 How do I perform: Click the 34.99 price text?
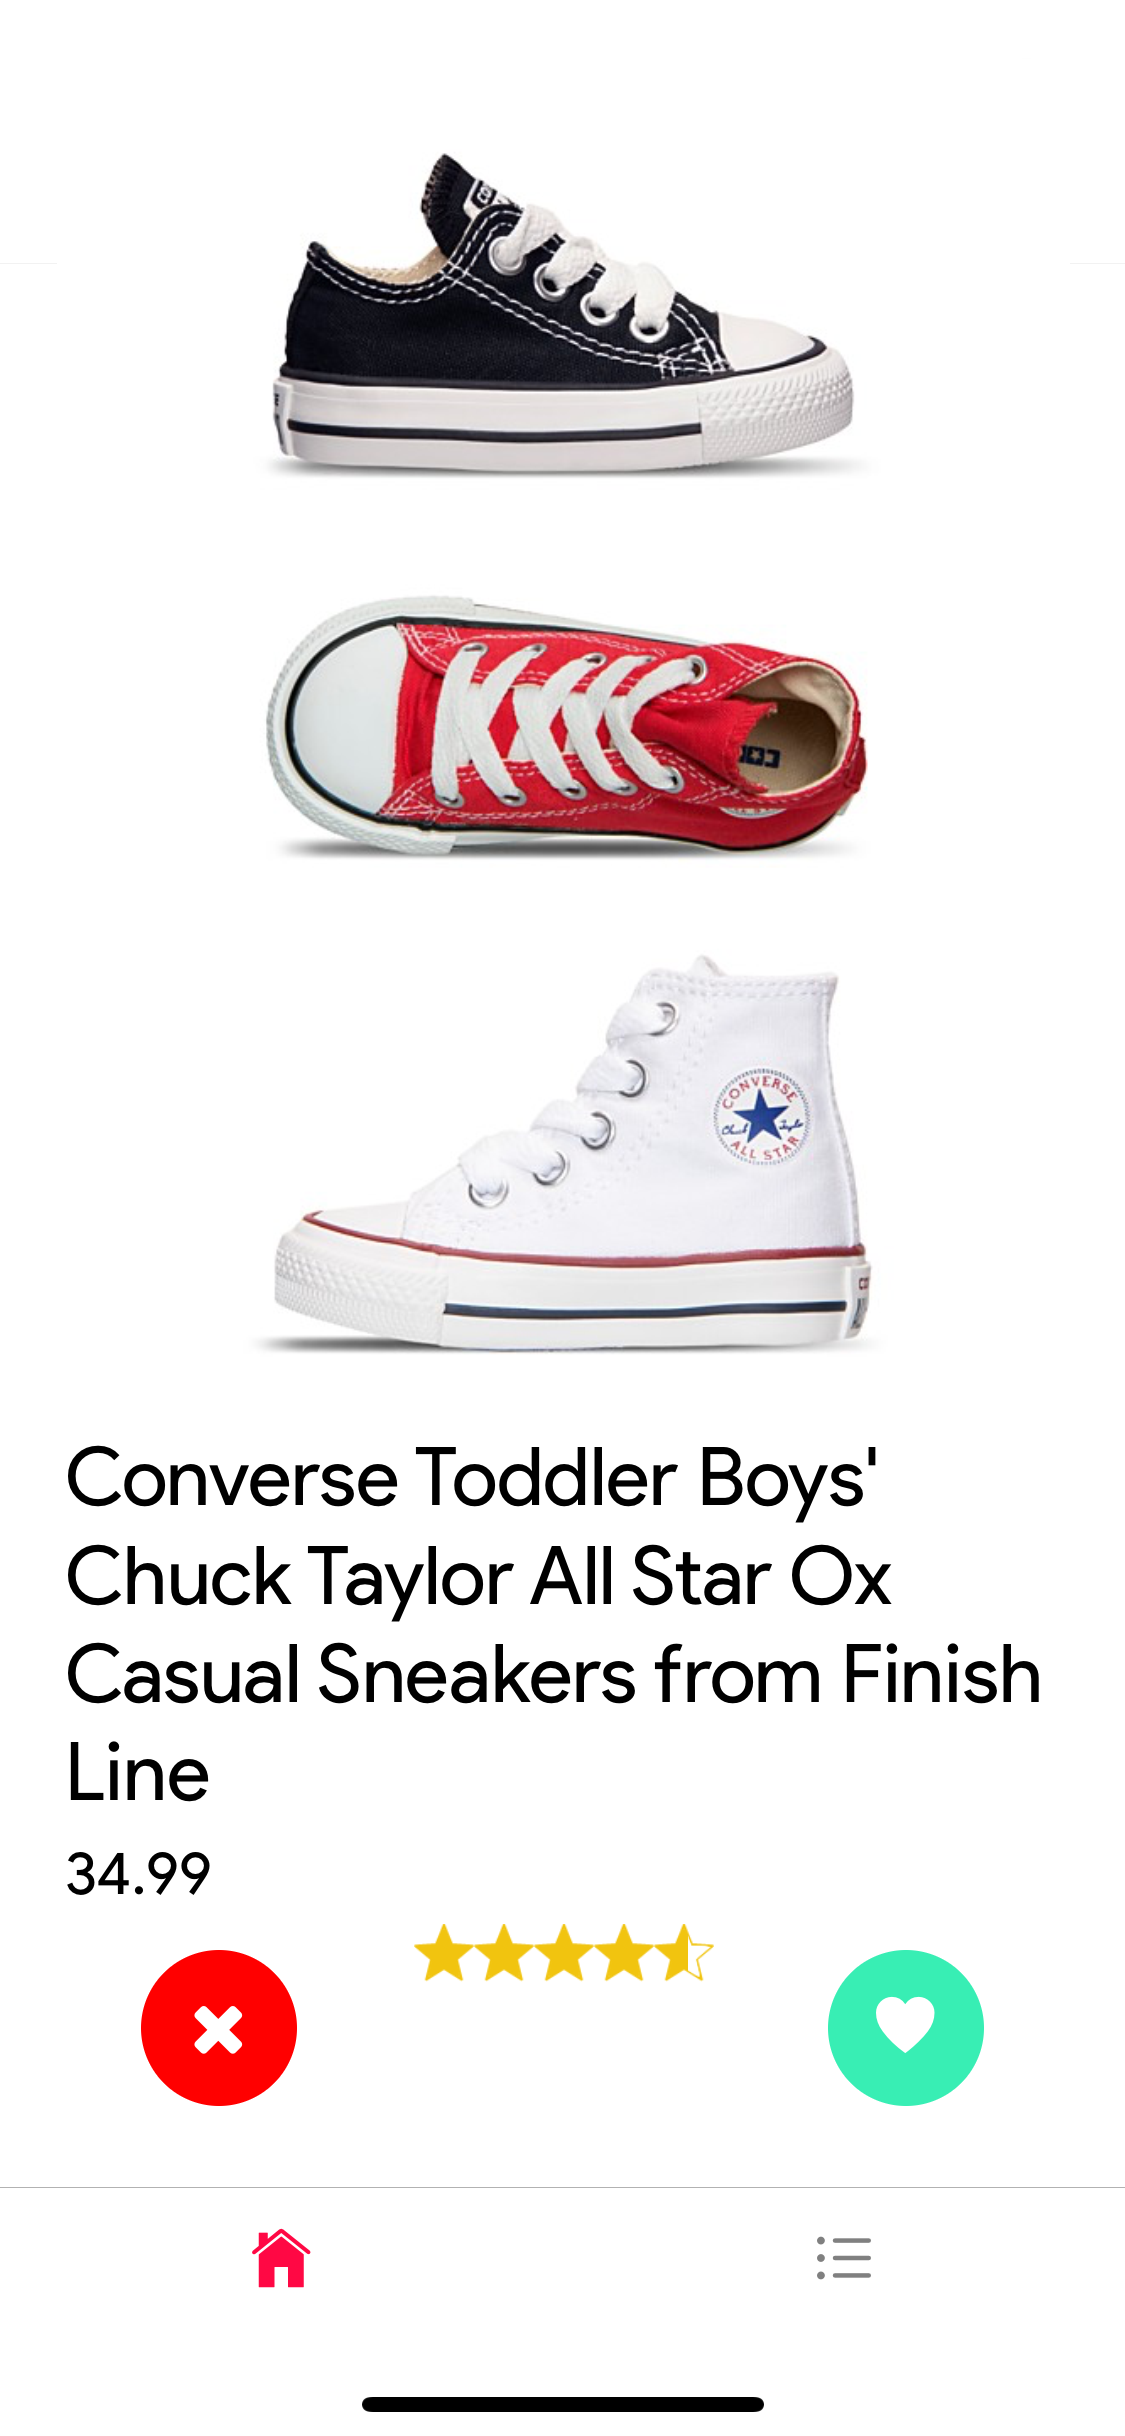tap(139, 1874)
